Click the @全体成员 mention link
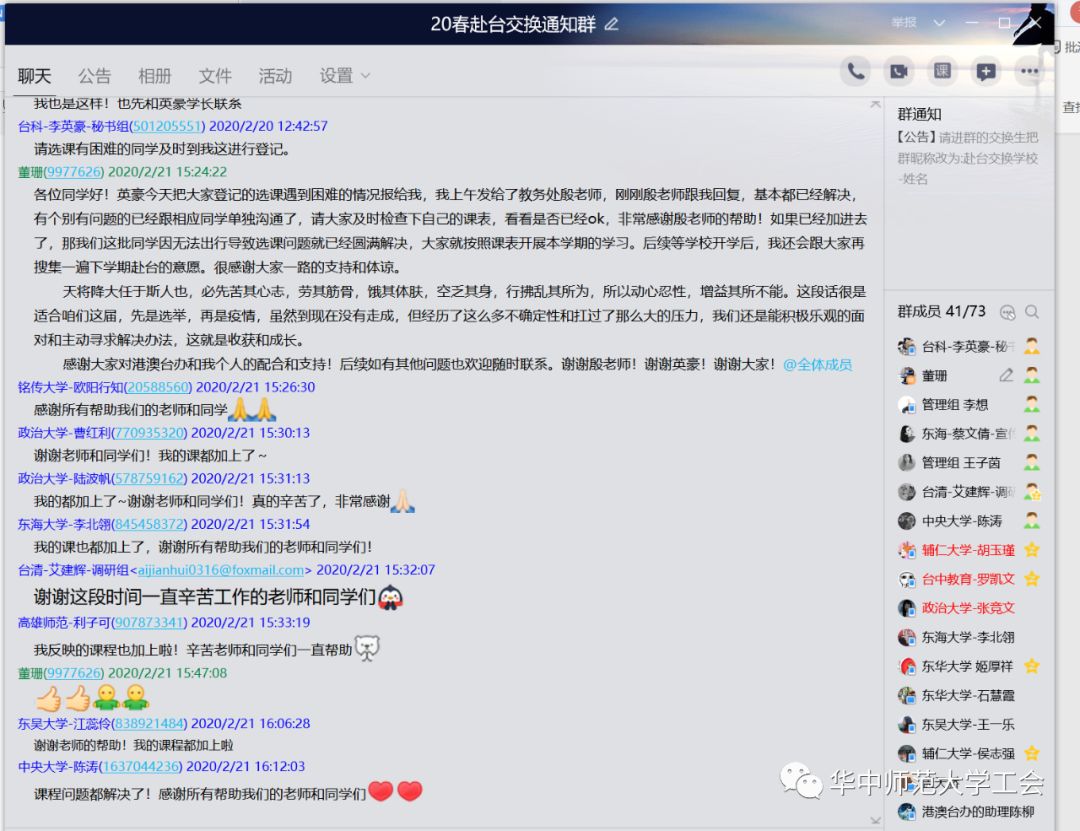 [x=817, y=365]
